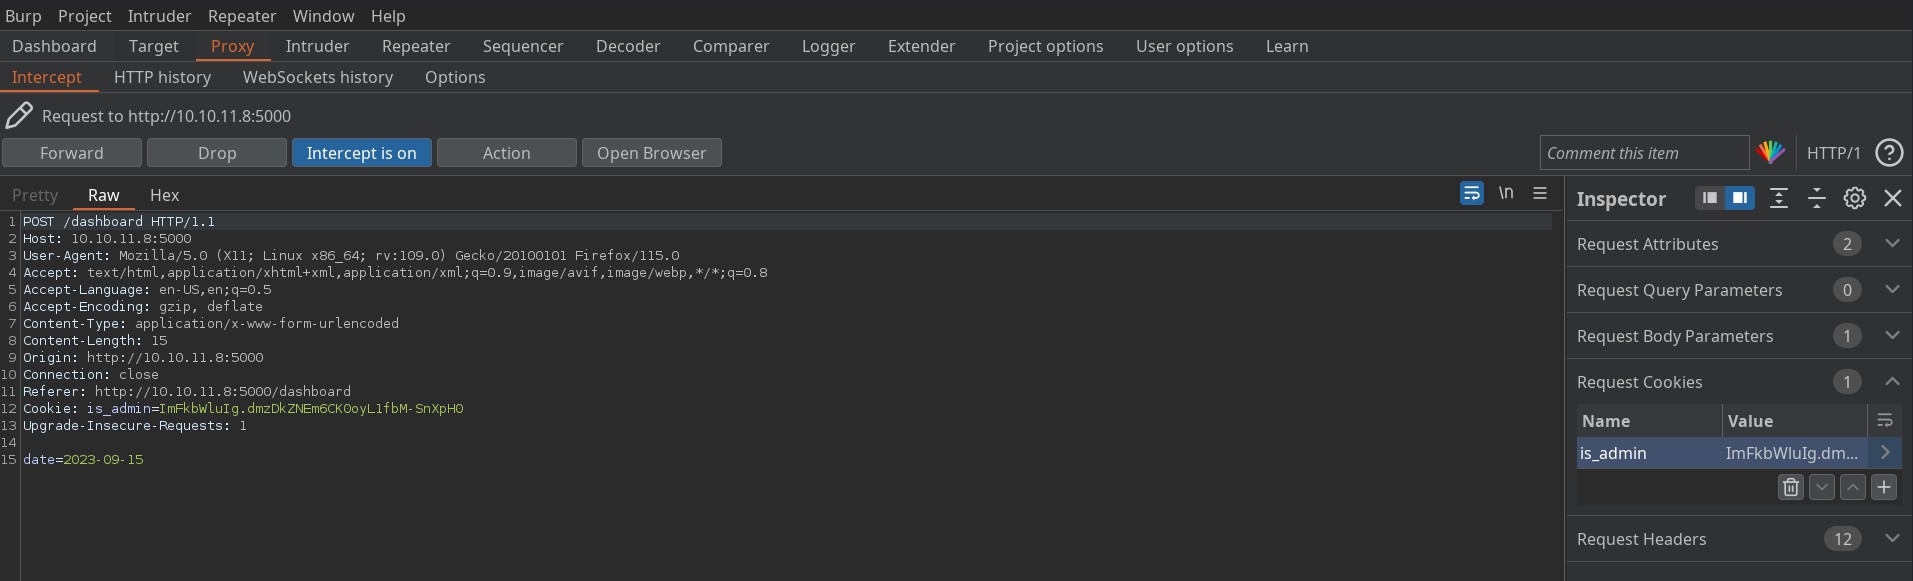Switch to the Hex view tab
The image size is (1913, 581).
click(165, 195)
